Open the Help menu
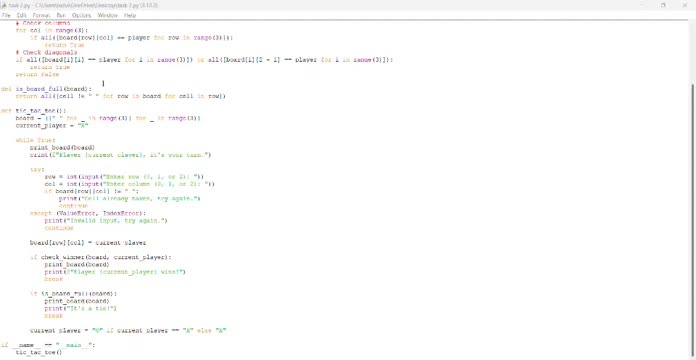The width and height of the screenshot is (696, 360). click(x=130, y=15)
